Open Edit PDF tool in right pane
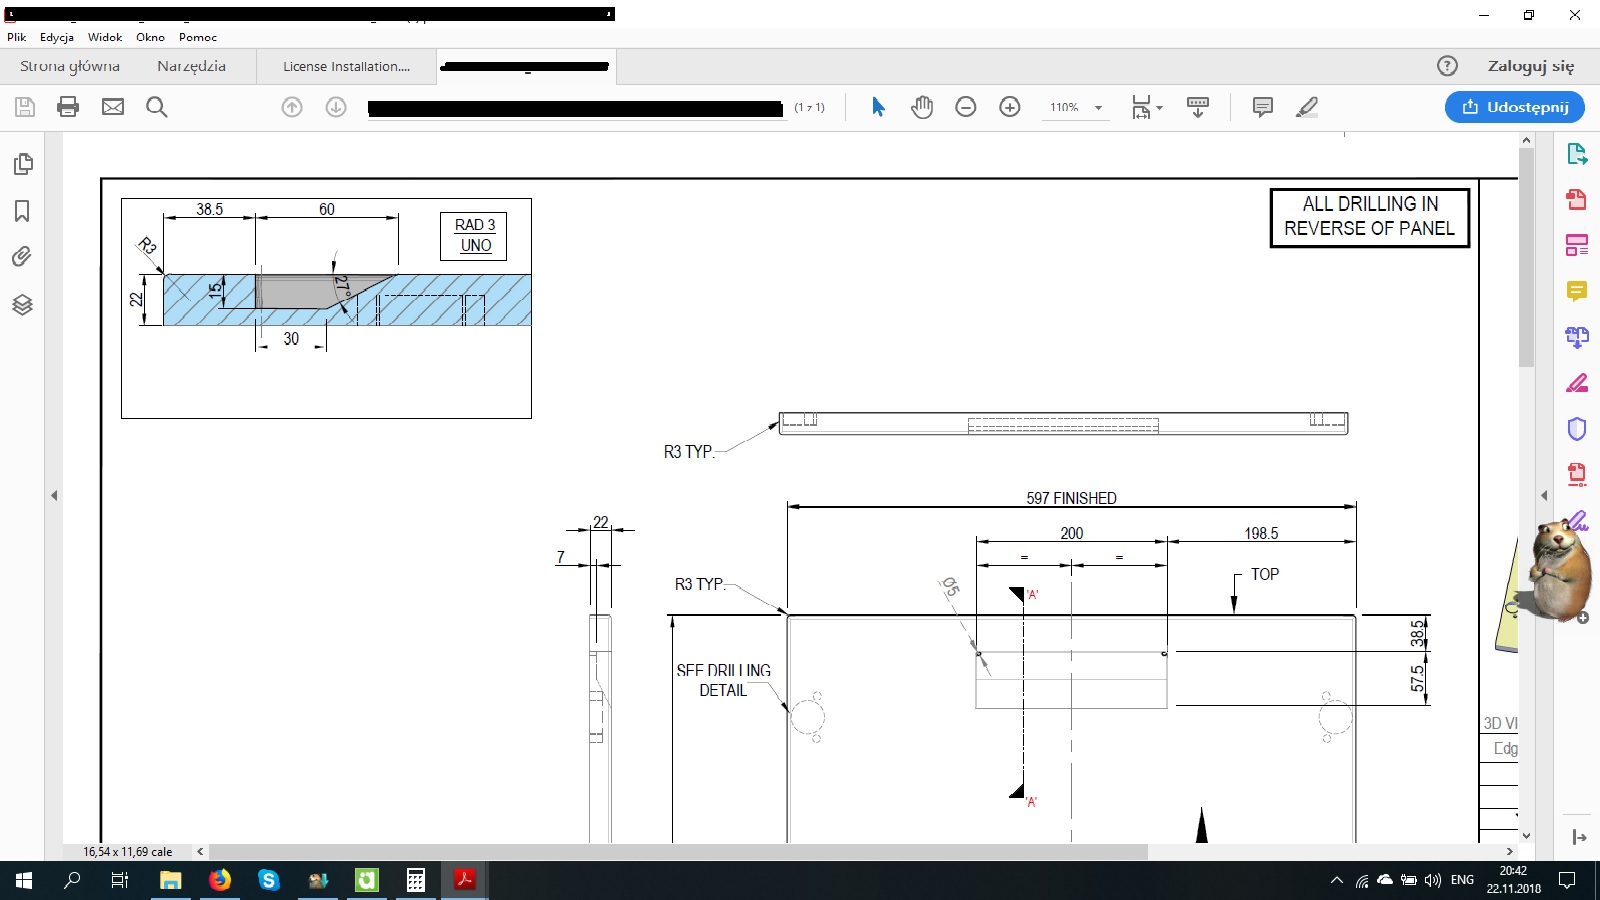 [1577, 245]
